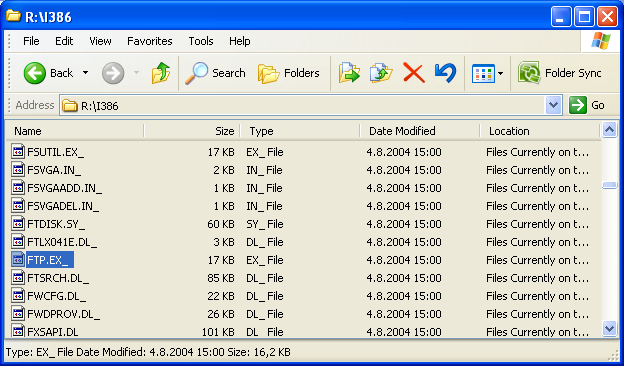The width and height of the screenshot is (624, 366).
Task: Select the highlighted FTP.EX_ file name
Action: click(x=50, y=260)
